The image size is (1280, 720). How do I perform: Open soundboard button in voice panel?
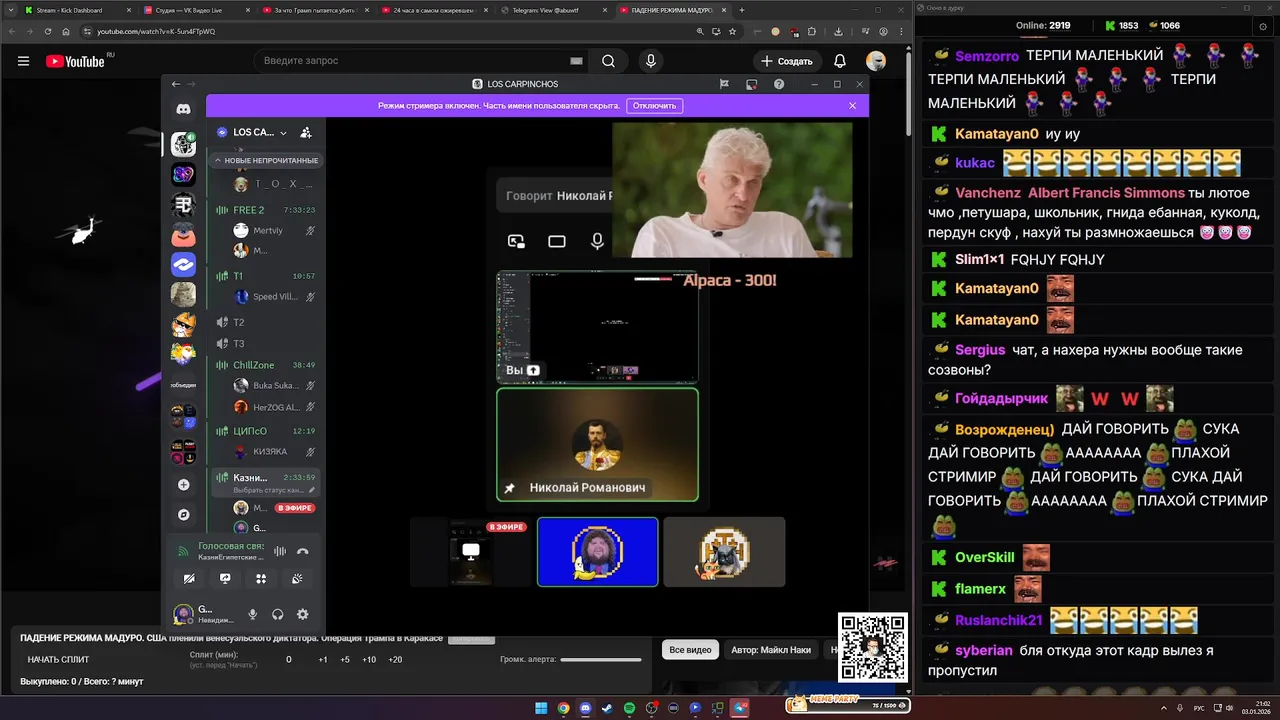pos(297,578)
